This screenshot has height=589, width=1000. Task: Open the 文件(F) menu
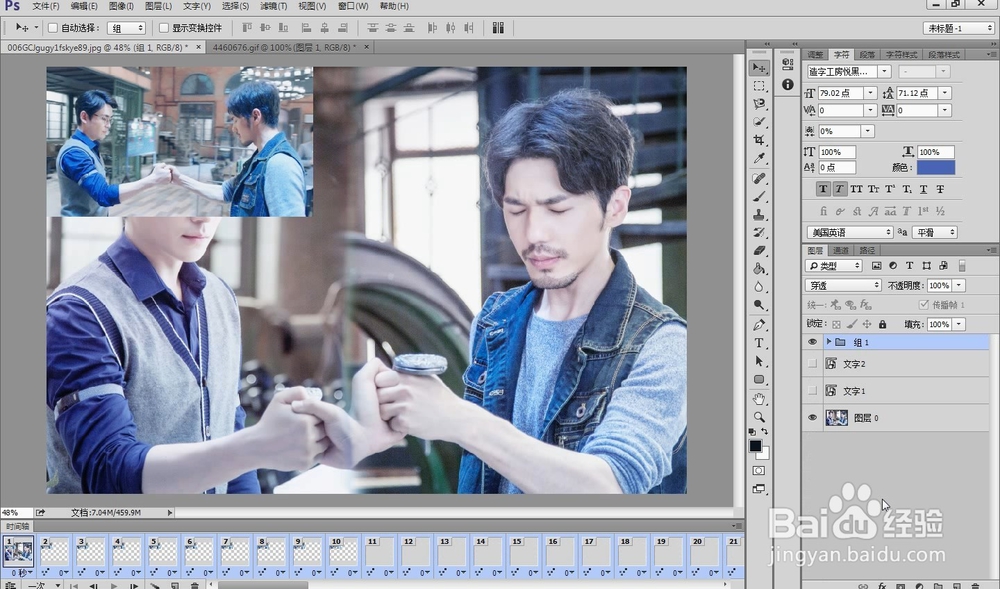(45, 6)
